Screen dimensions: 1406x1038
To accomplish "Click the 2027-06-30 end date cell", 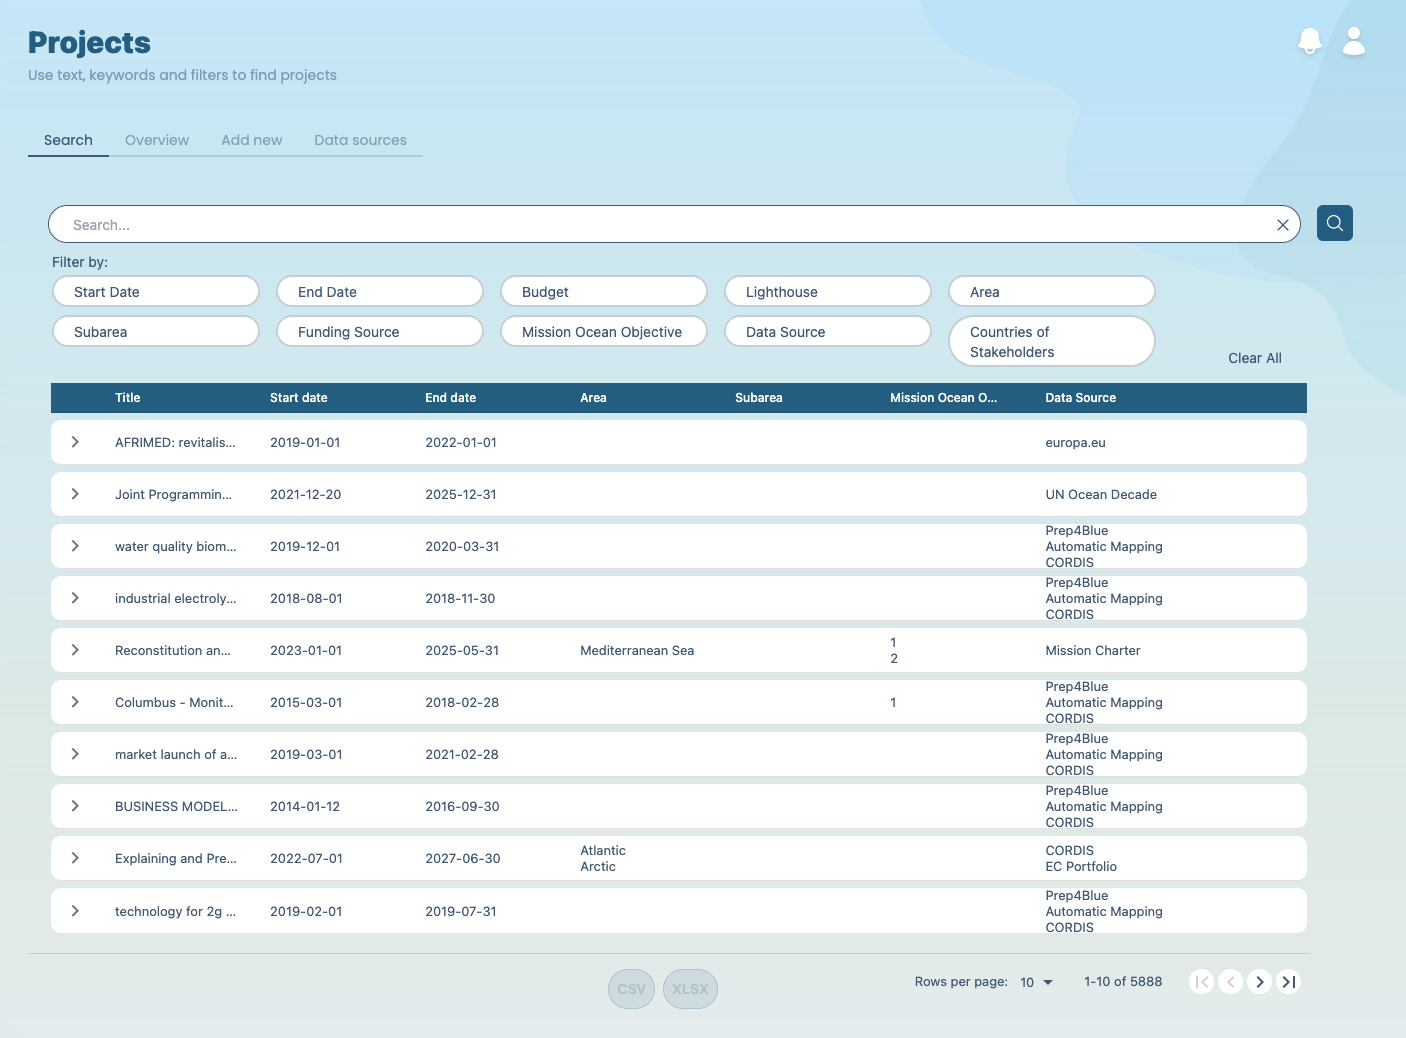I will coord(462,858).
